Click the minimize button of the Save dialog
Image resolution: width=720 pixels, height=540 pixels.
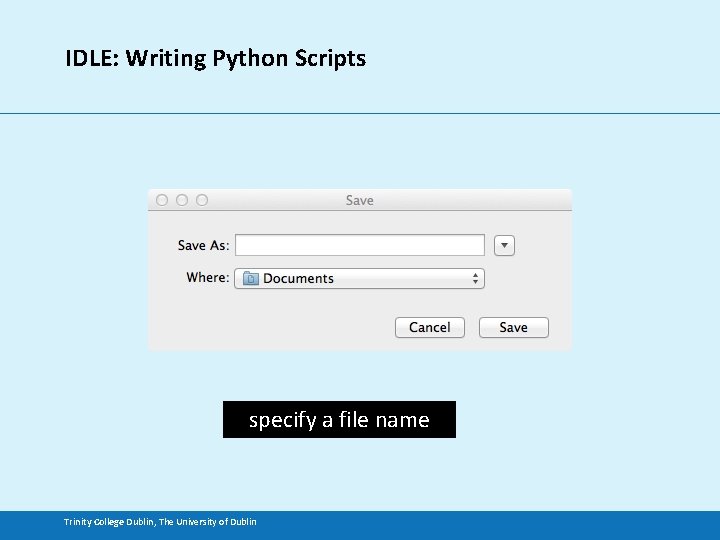point(182,200)
